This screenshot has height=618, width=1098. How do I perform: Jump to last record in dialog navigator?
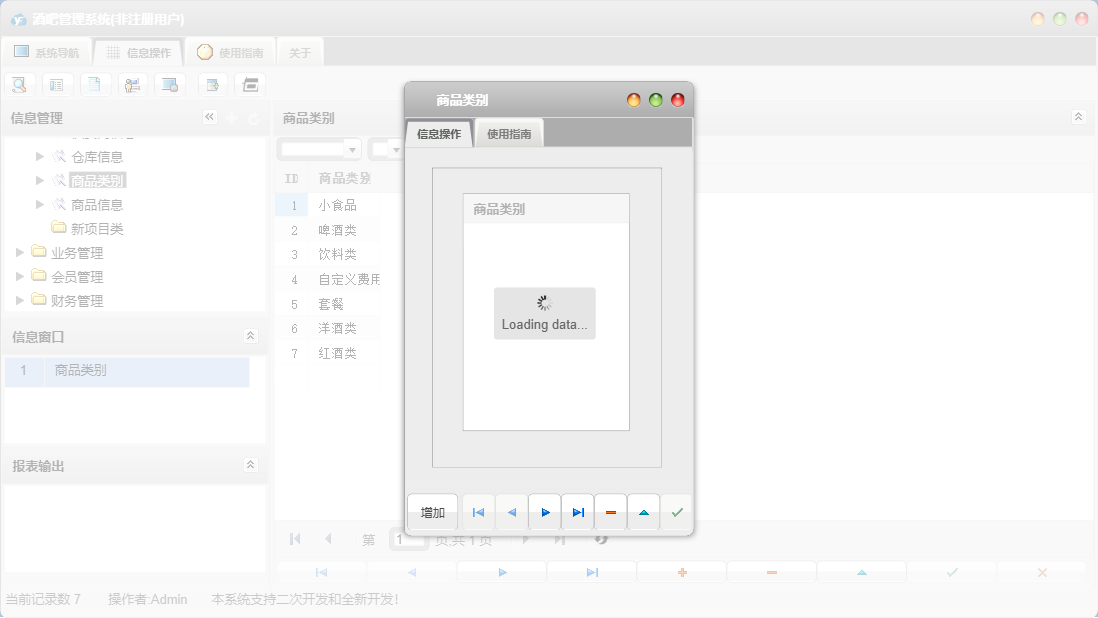click(x=578, y=512)
